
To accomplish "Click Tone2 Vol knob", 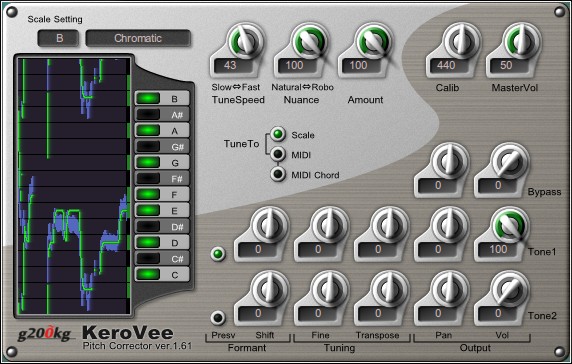I will click(x=509, y=289).
